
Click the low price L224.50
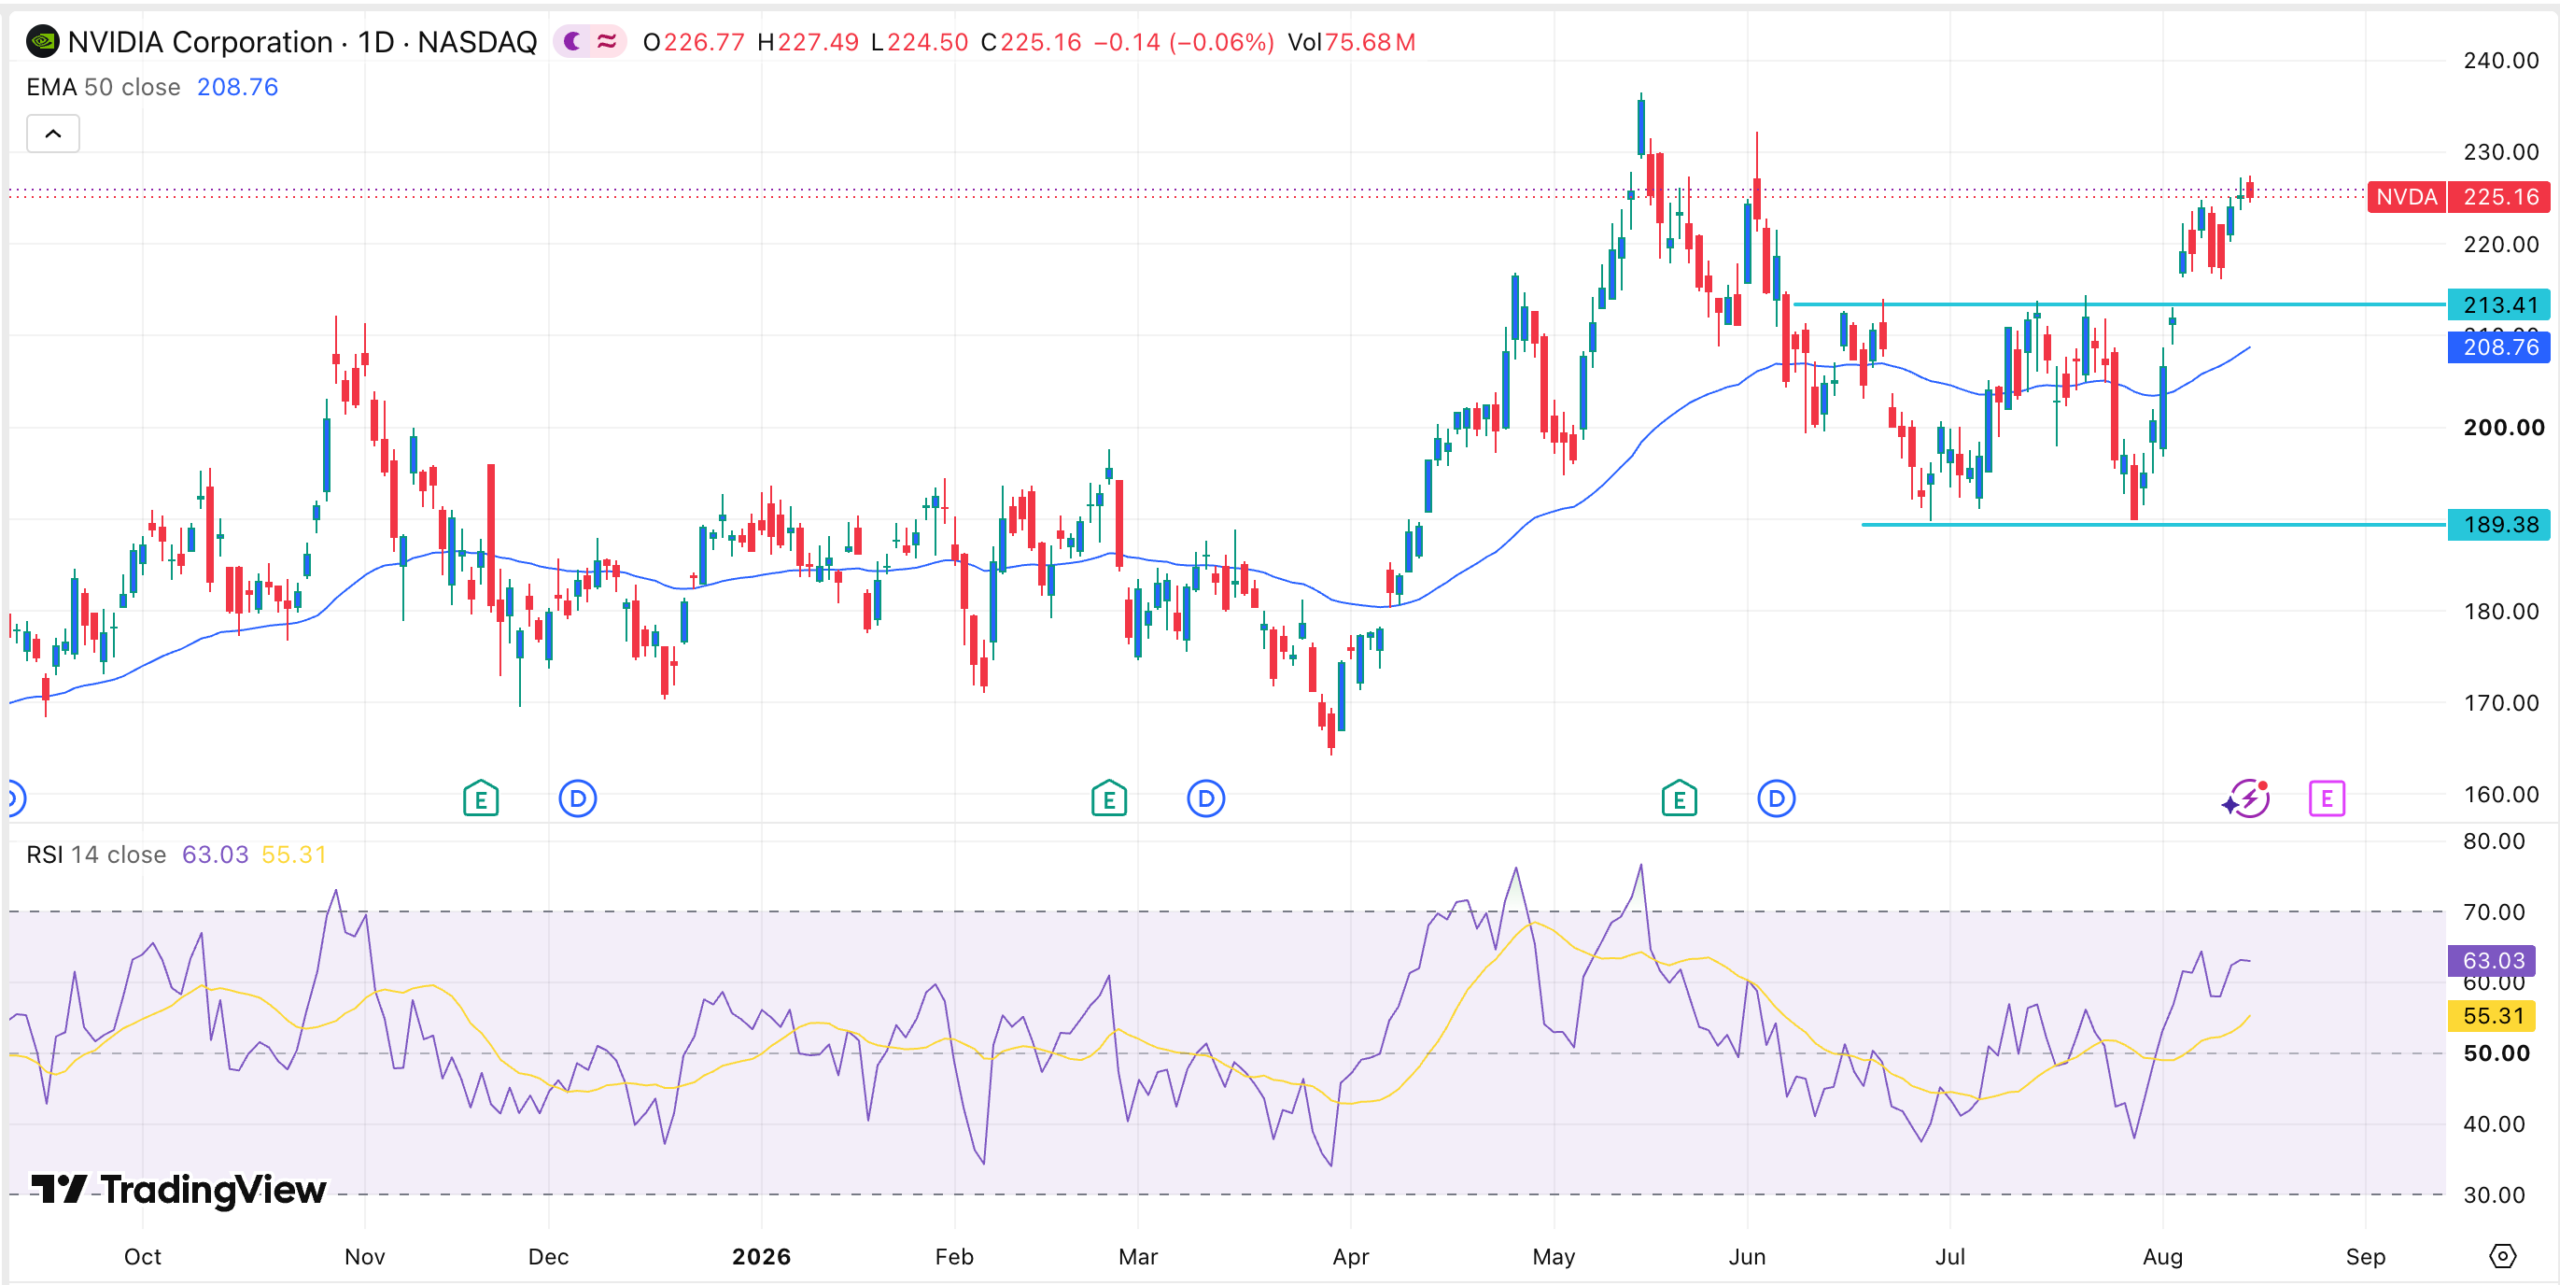[919, 42]
